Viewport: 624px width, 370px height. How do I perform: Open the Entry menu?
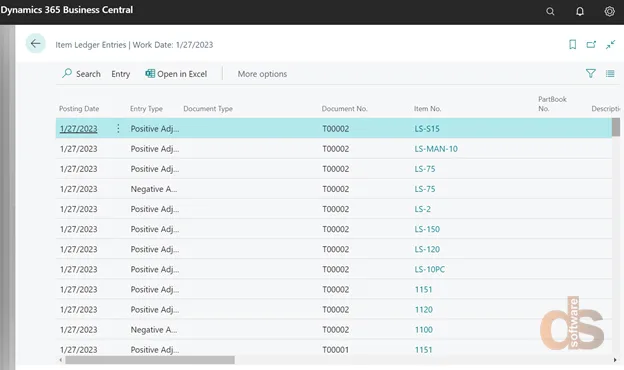pos(121,74)
